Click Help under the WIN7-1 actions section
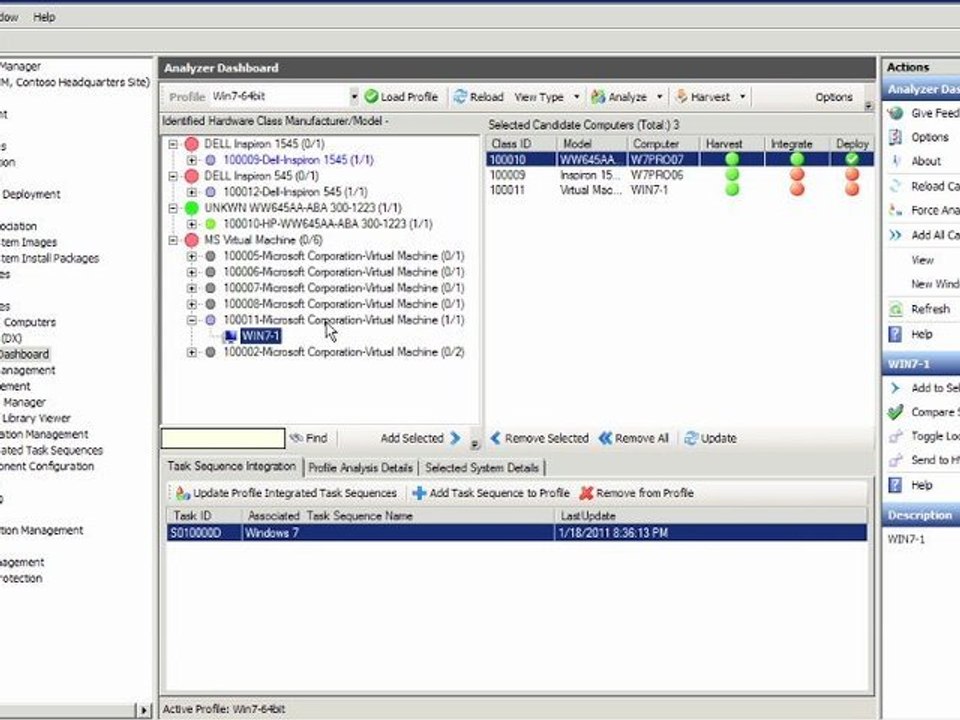Viewport: 960px width, 720px height. click(x=921, y=486)
